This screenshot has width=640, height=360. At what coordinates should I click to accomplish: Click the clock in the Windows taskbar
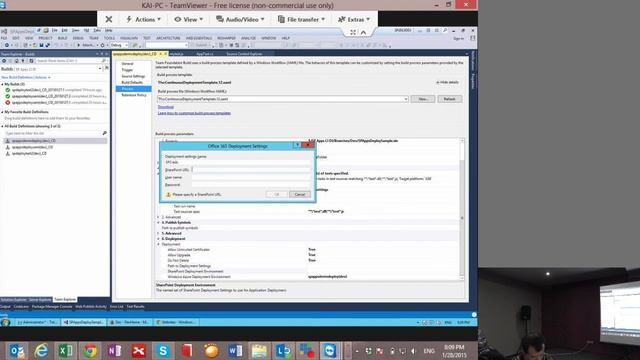(454, 351)
